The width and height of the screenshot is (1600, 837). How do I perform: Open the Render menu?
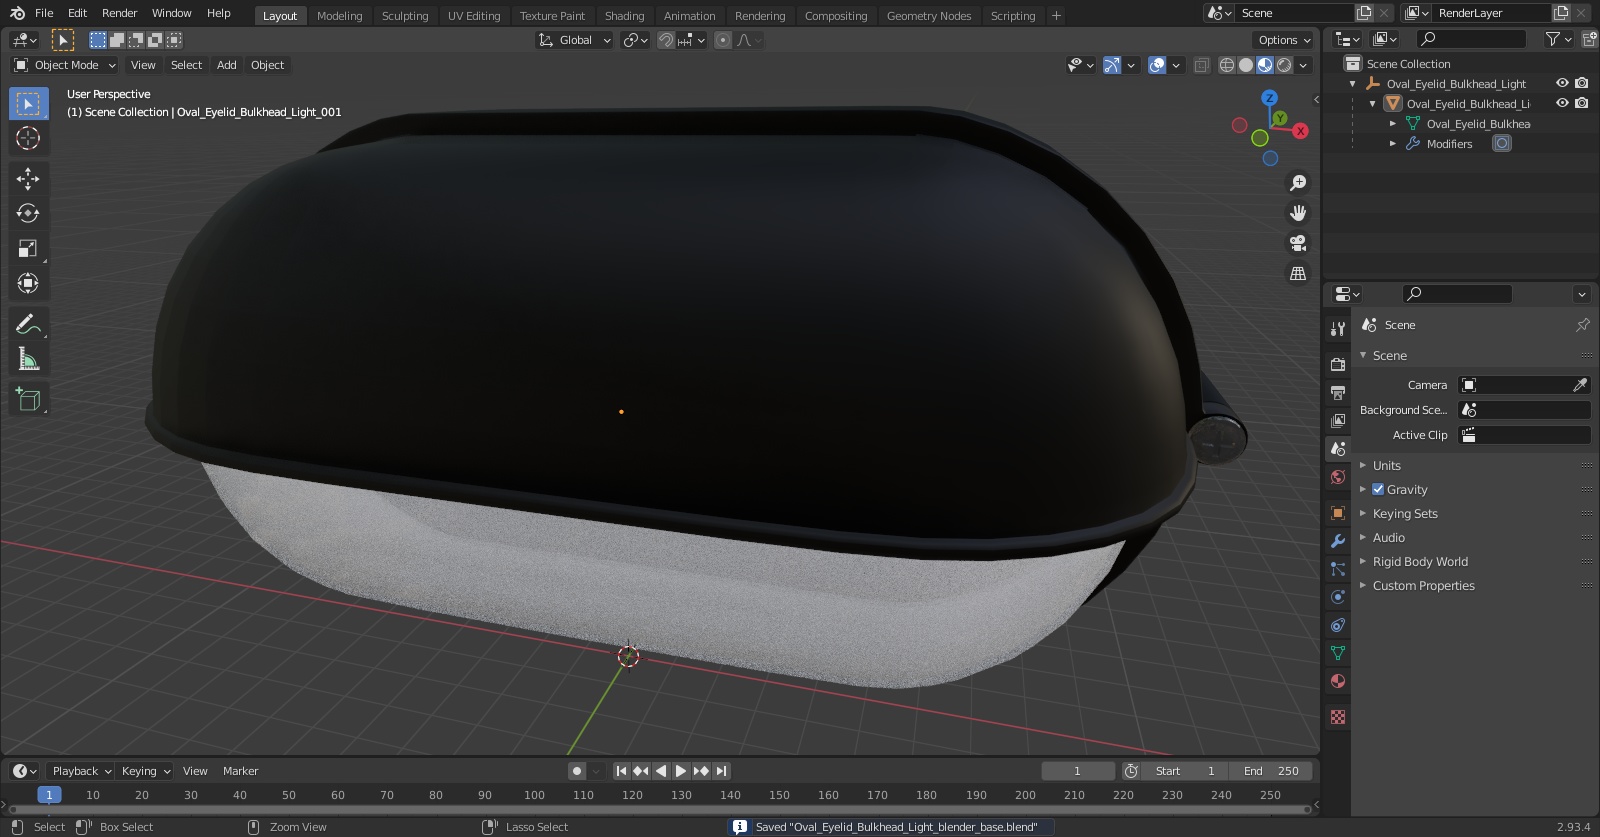119,13
